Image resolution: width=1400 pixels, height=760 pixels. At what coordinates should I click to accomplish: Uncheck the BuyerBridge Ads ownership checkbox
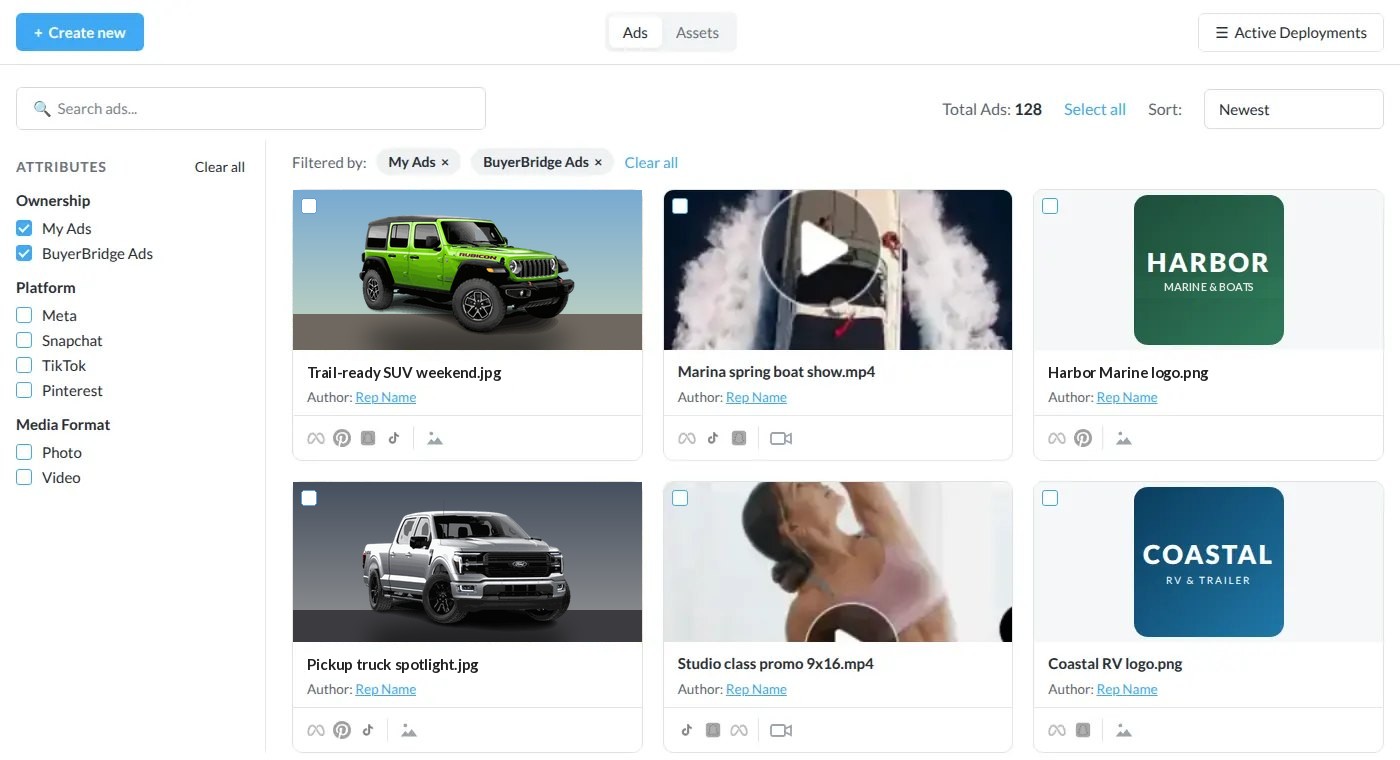click(x=24, y=253)
